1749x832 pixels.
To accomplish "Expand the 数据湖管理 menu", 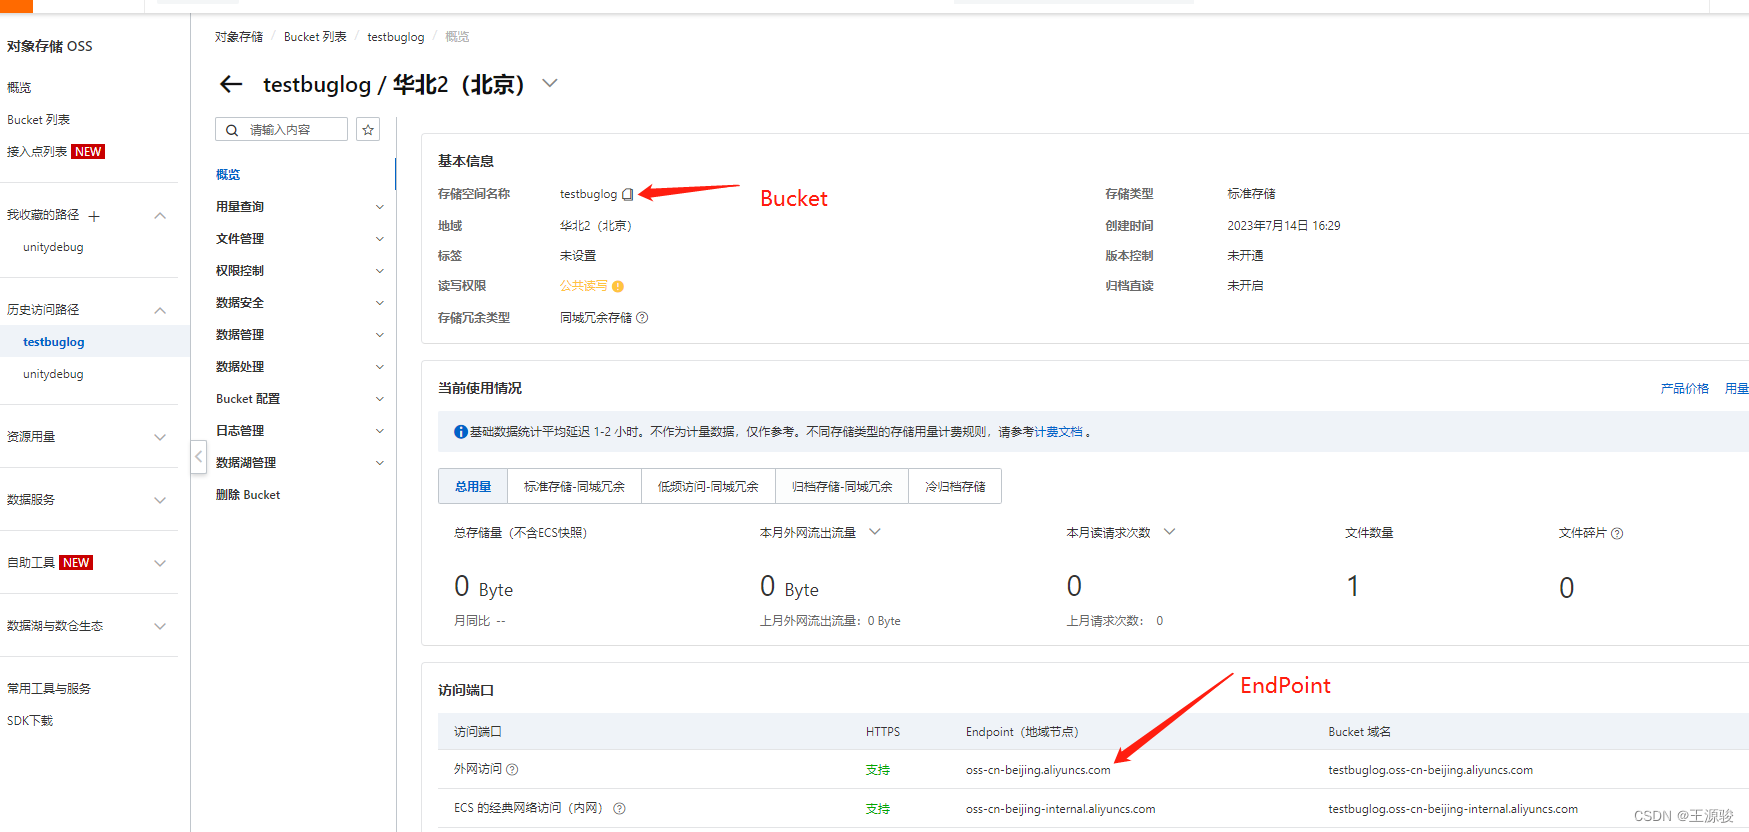I will [x=379, y=463].
